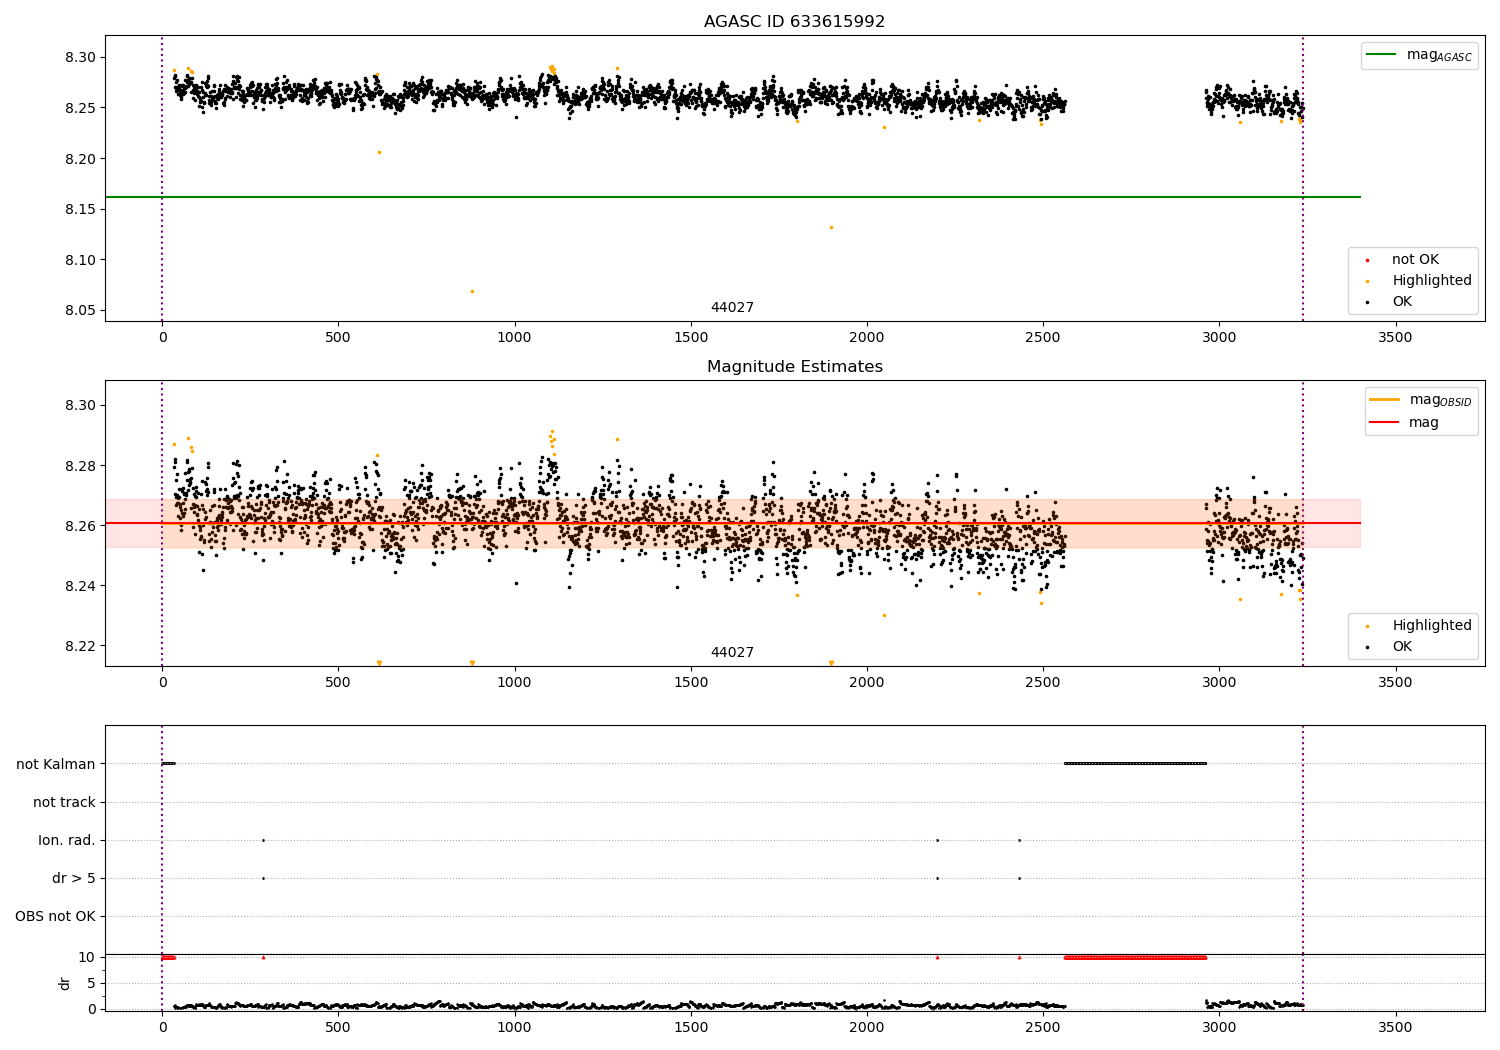Click the 8.05 tick on top plot
This screenshot has height=1050, width=1500.
point(81,310)
